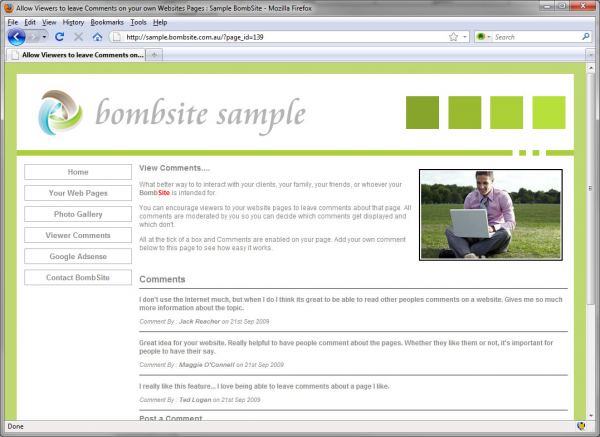Click the scrollbar up arrow

pyautogui.click(x=590, y=68)
